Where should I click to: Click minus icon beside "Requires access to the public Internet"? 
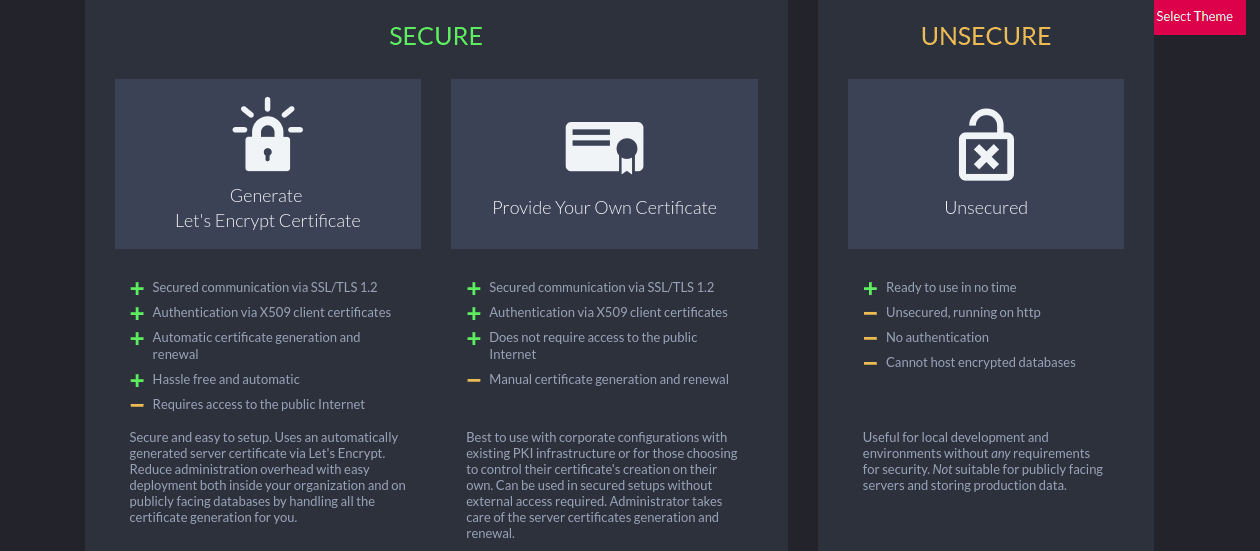137,405
